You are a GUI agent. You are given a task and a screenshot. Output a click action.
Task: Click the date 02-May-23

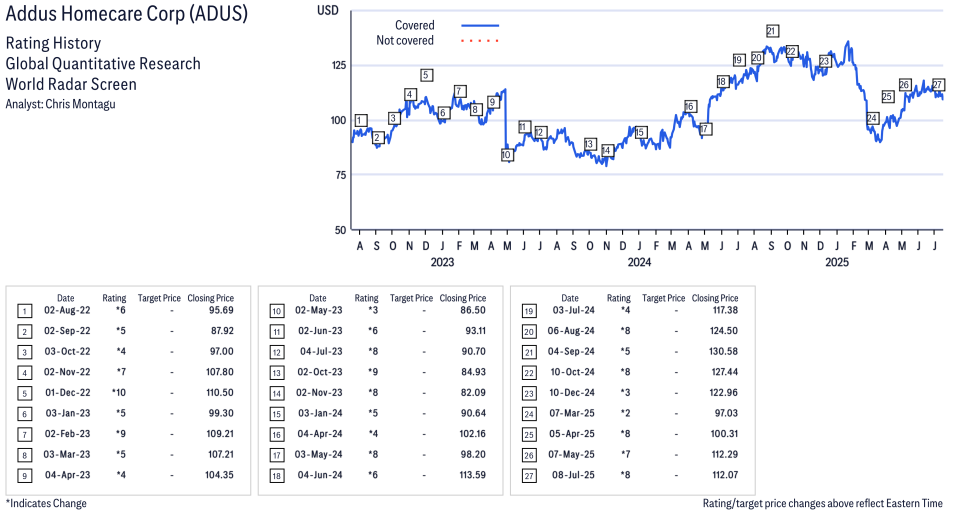(x=319, y=310)
